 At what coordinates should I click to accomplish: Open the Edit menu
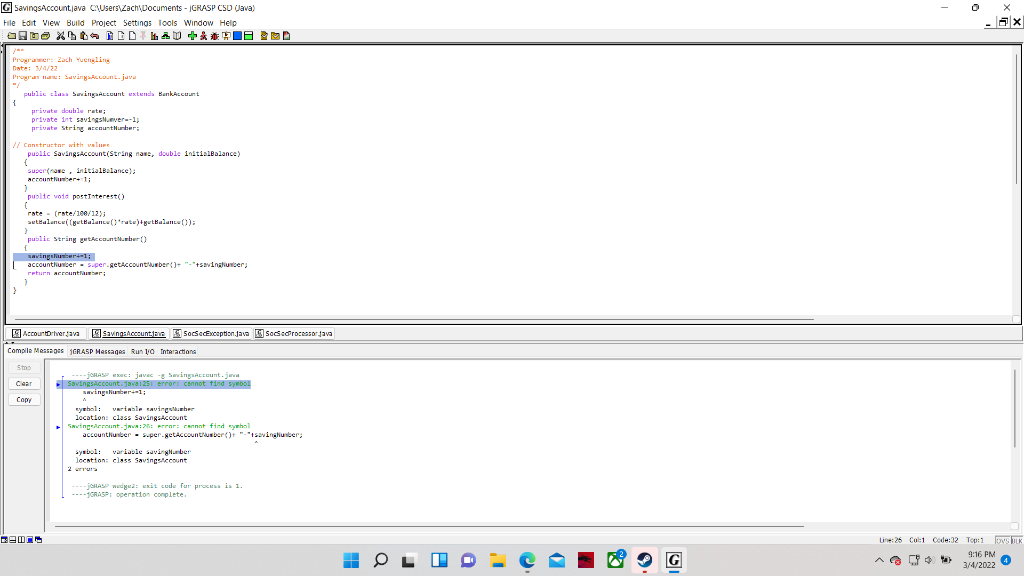(29, 23)
